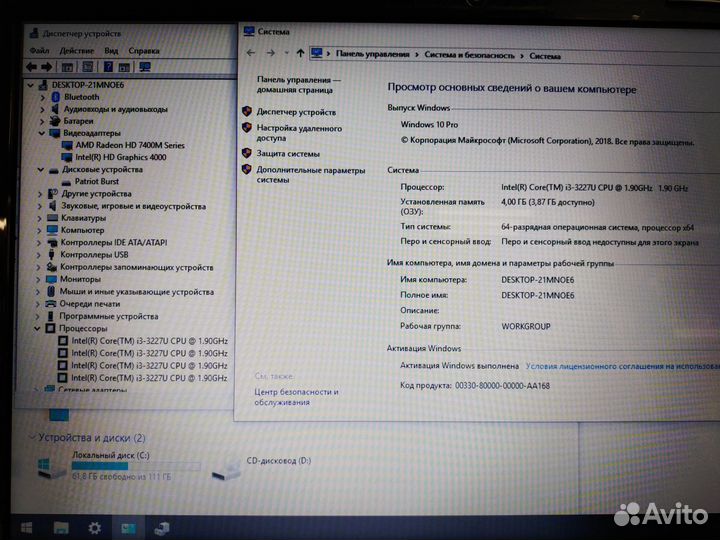The width and height of the screenshot is (720, 540).
Task: Open the Справка menu
Action: coord(144,51)
